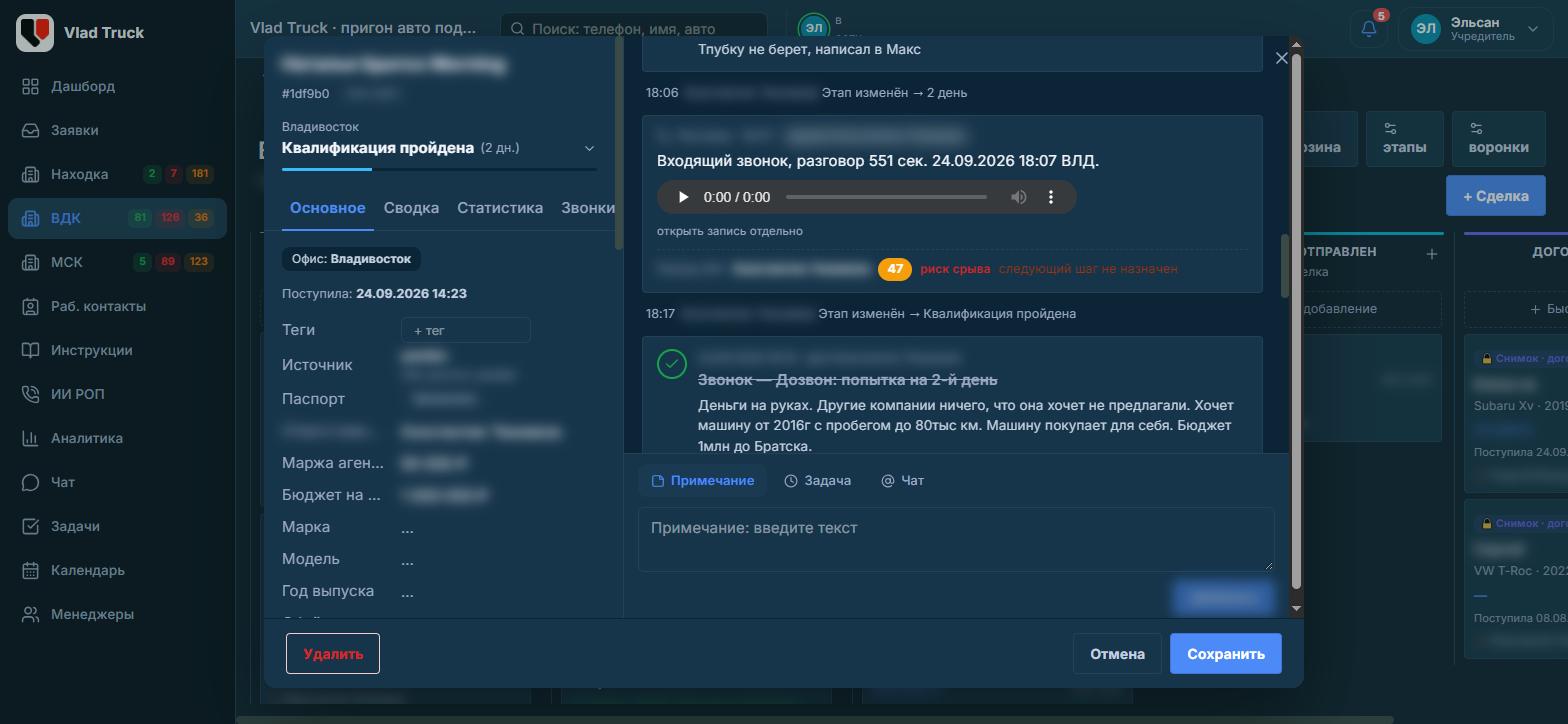Click the Удалить button
The height and width of the screenshot is (724, 1568).
coord(333,654)
